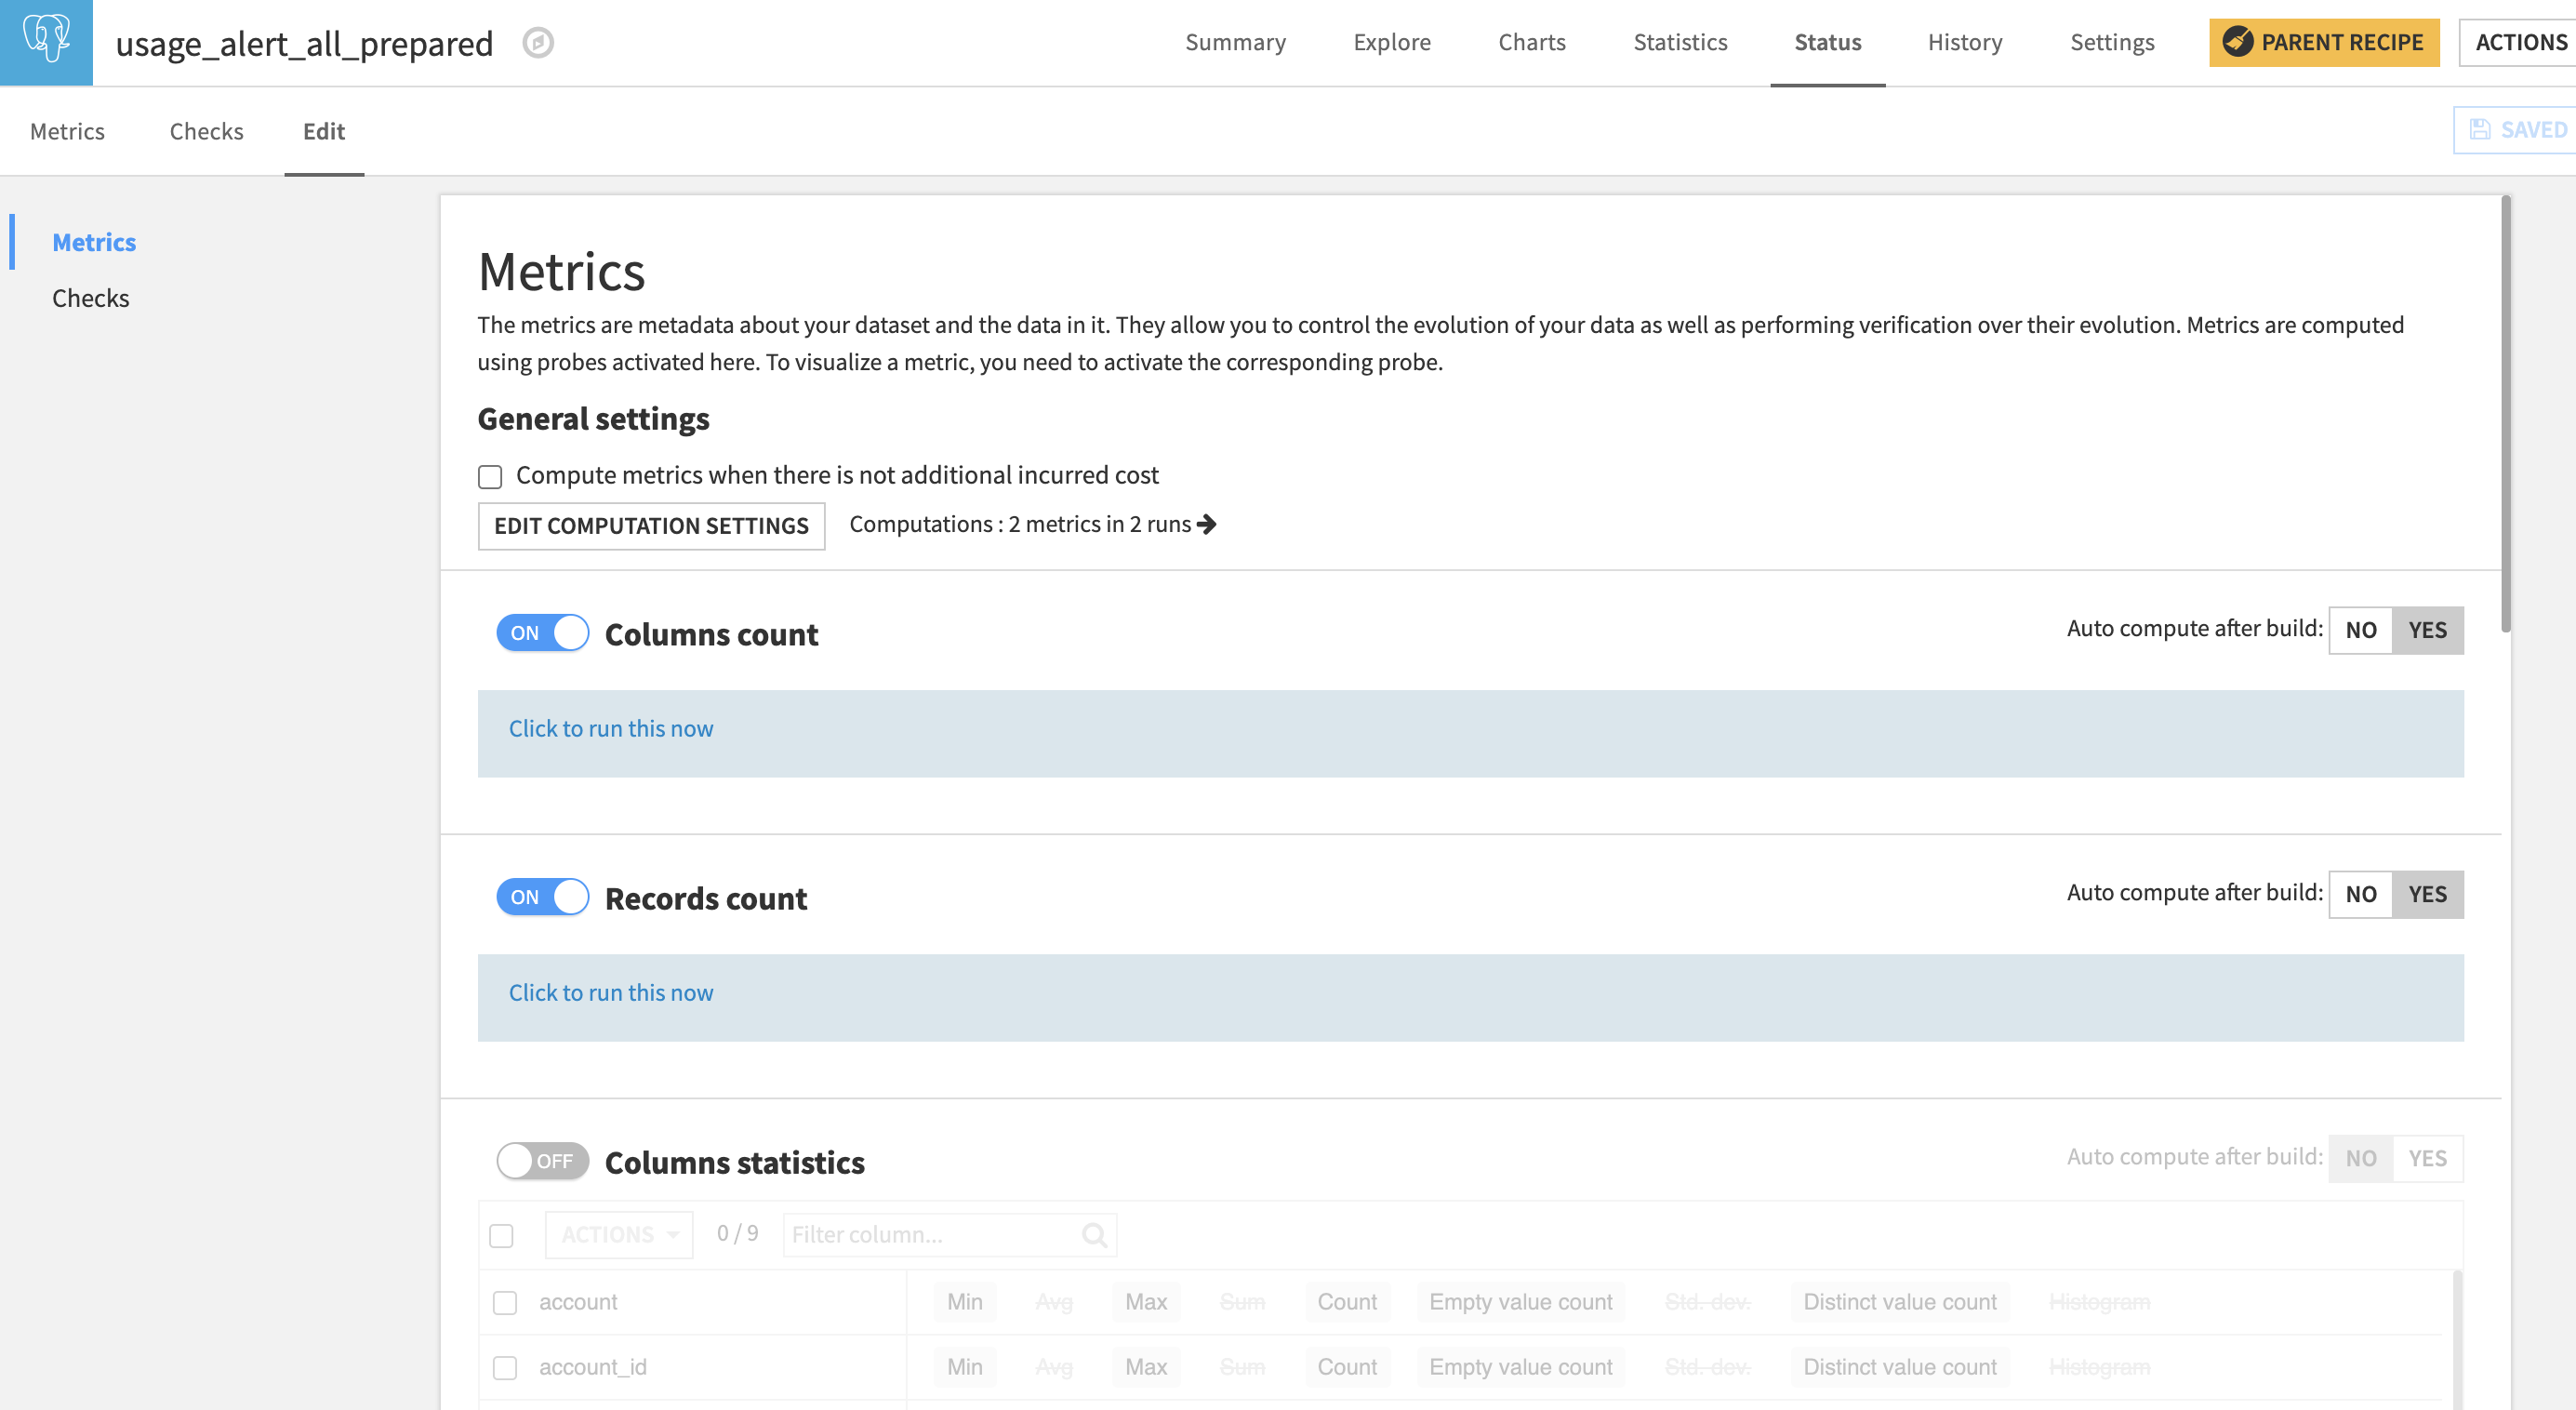Viewport: 2576px width, 1410px height.
Task: Toggle Distinct value count for account_id column
Action: click(x=1900, y=1367)
